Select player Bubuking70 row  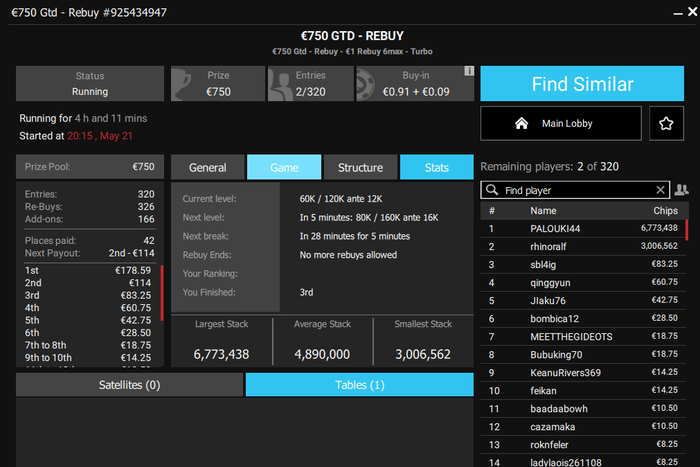(582, 354)
